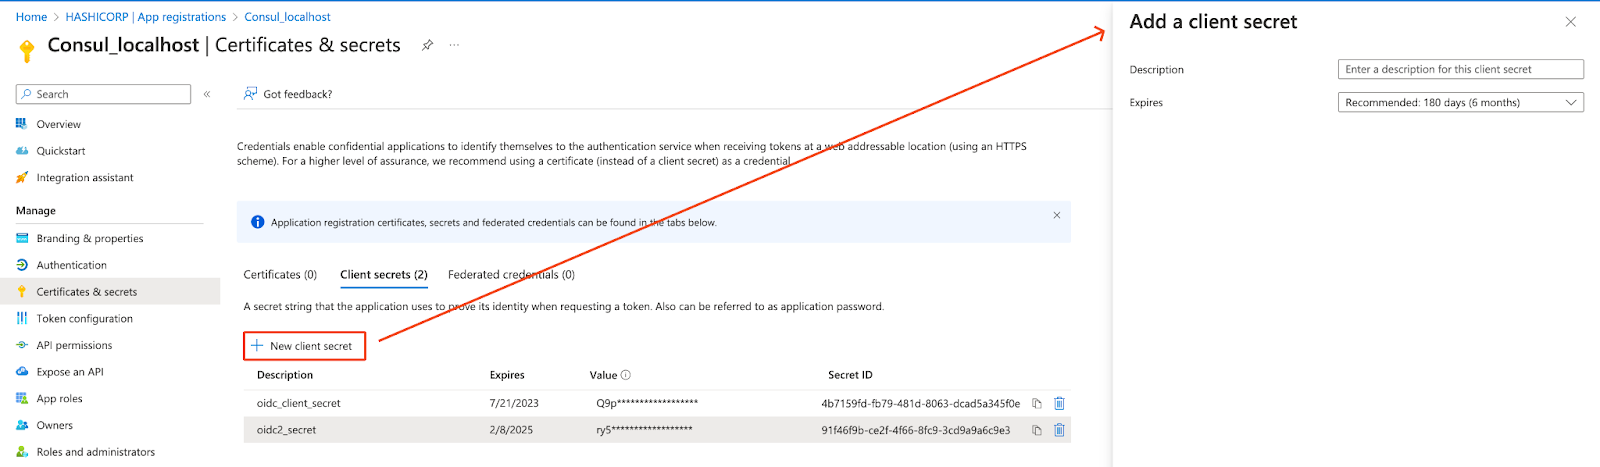1600x467 pixels.
Task: Collapse the left navigation menu
Action: coord(207,94)
